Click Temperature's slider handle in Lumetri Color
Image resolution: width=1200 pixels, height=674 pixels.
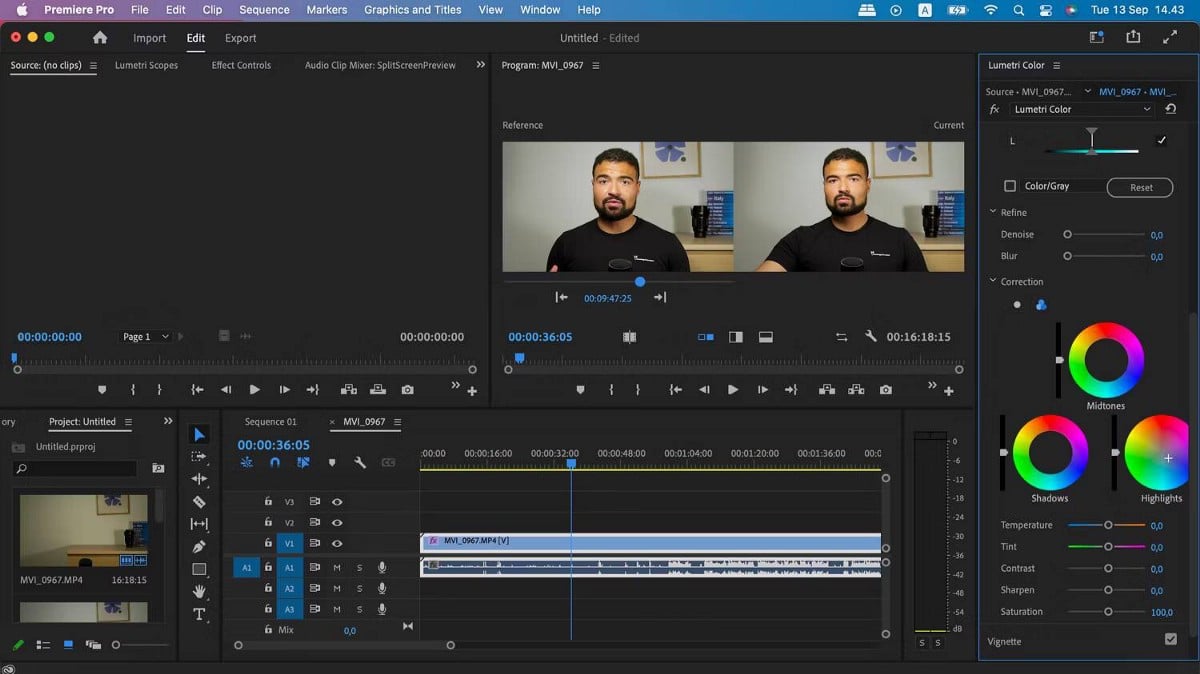pos(1108,524)
